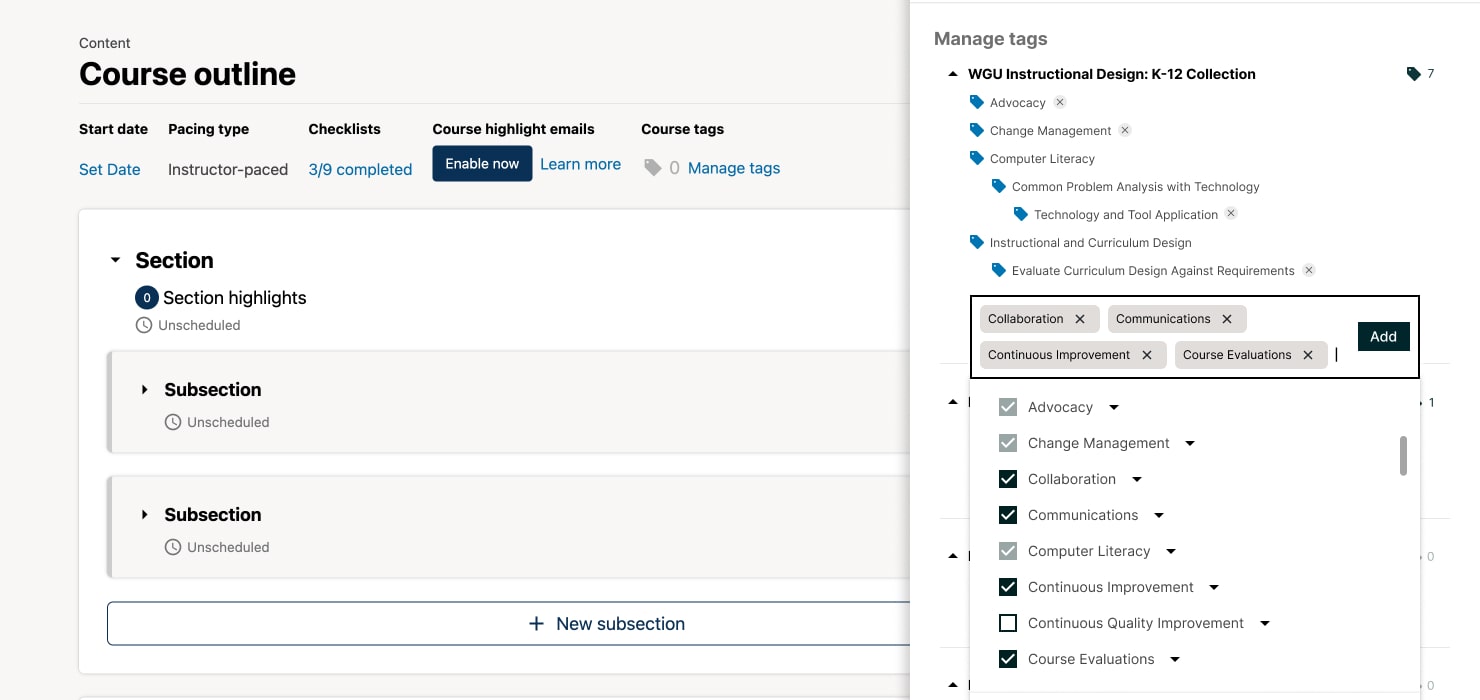Click the Add tags button

pos(1383,337)
